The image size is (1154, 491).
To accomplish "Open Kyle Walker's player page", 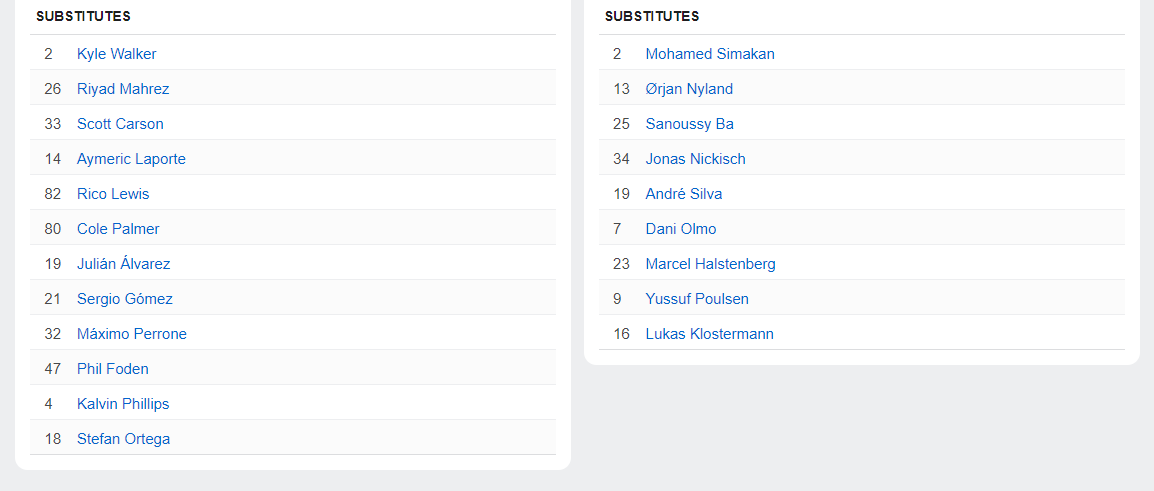I will (x=116, y=54).
